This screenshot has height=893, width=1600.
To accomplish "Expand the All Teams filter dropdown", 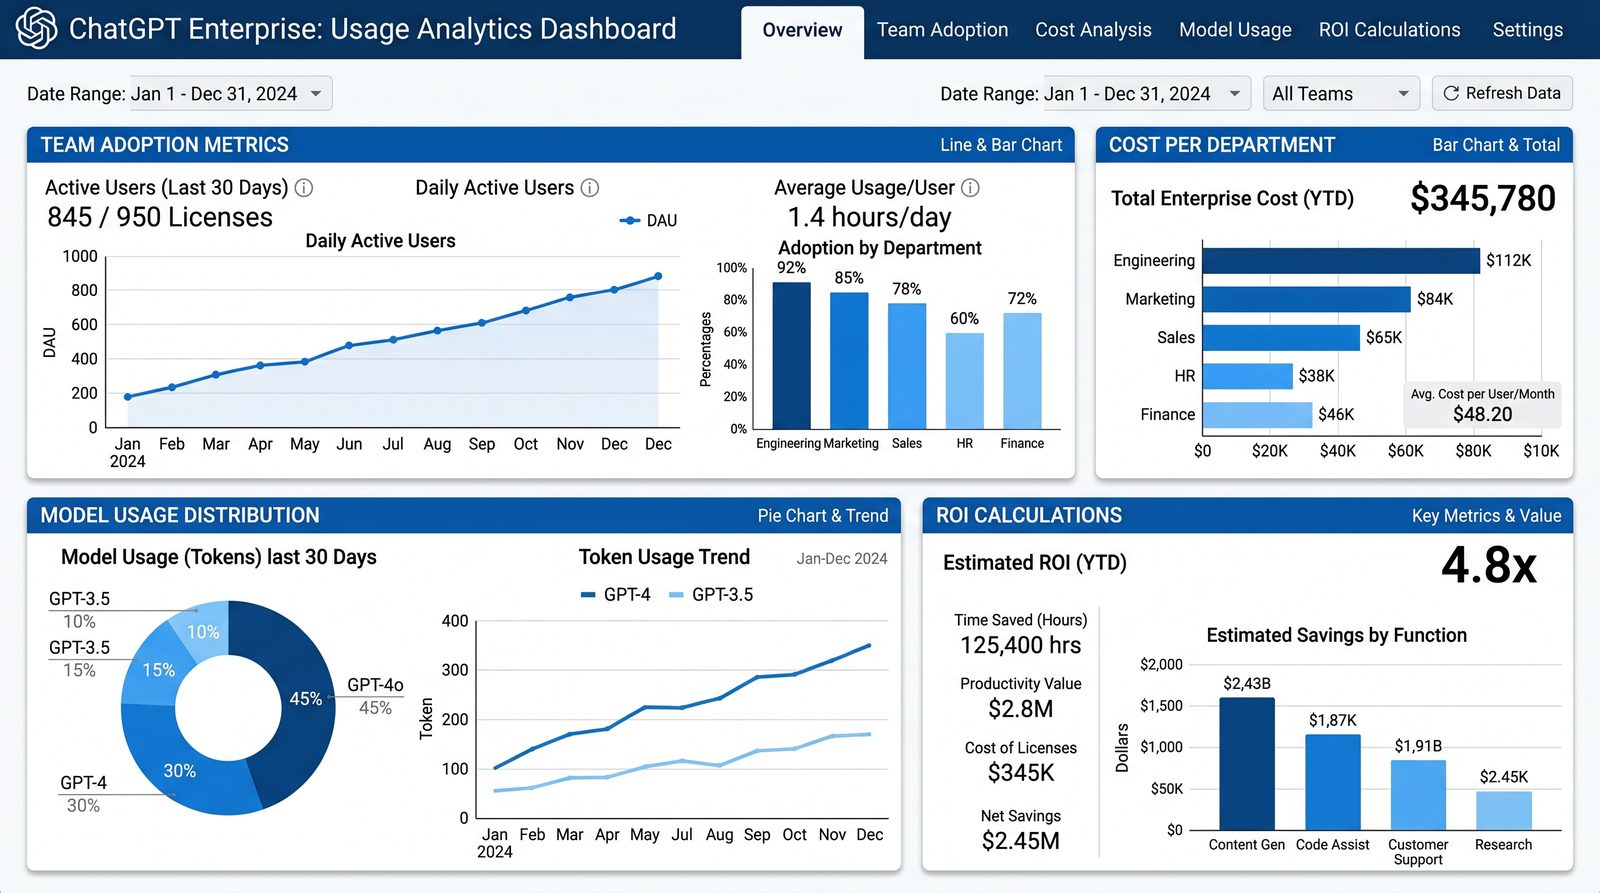I will [x=1341, y=94].
